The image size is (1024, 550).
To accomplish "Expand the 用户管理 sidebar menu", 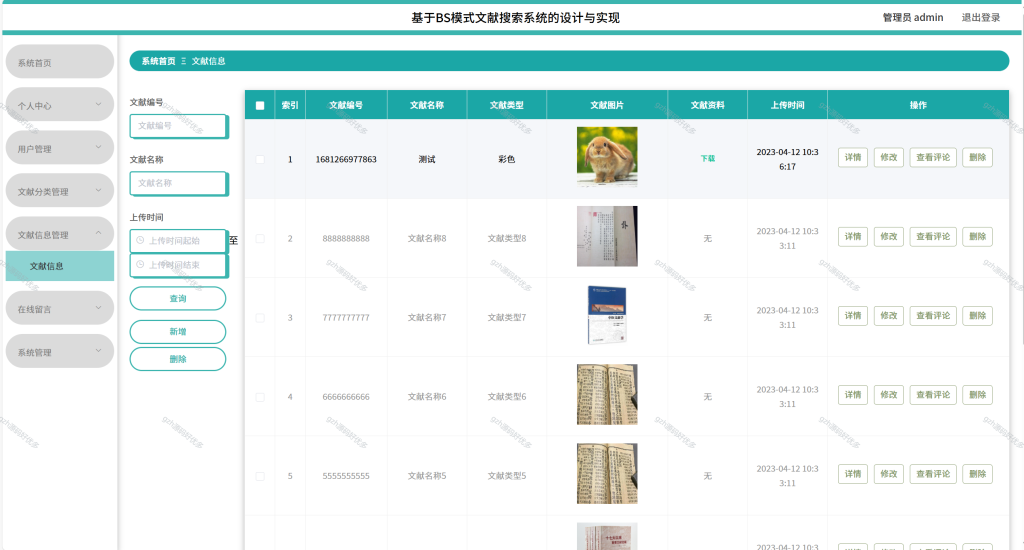I will 60,148.
